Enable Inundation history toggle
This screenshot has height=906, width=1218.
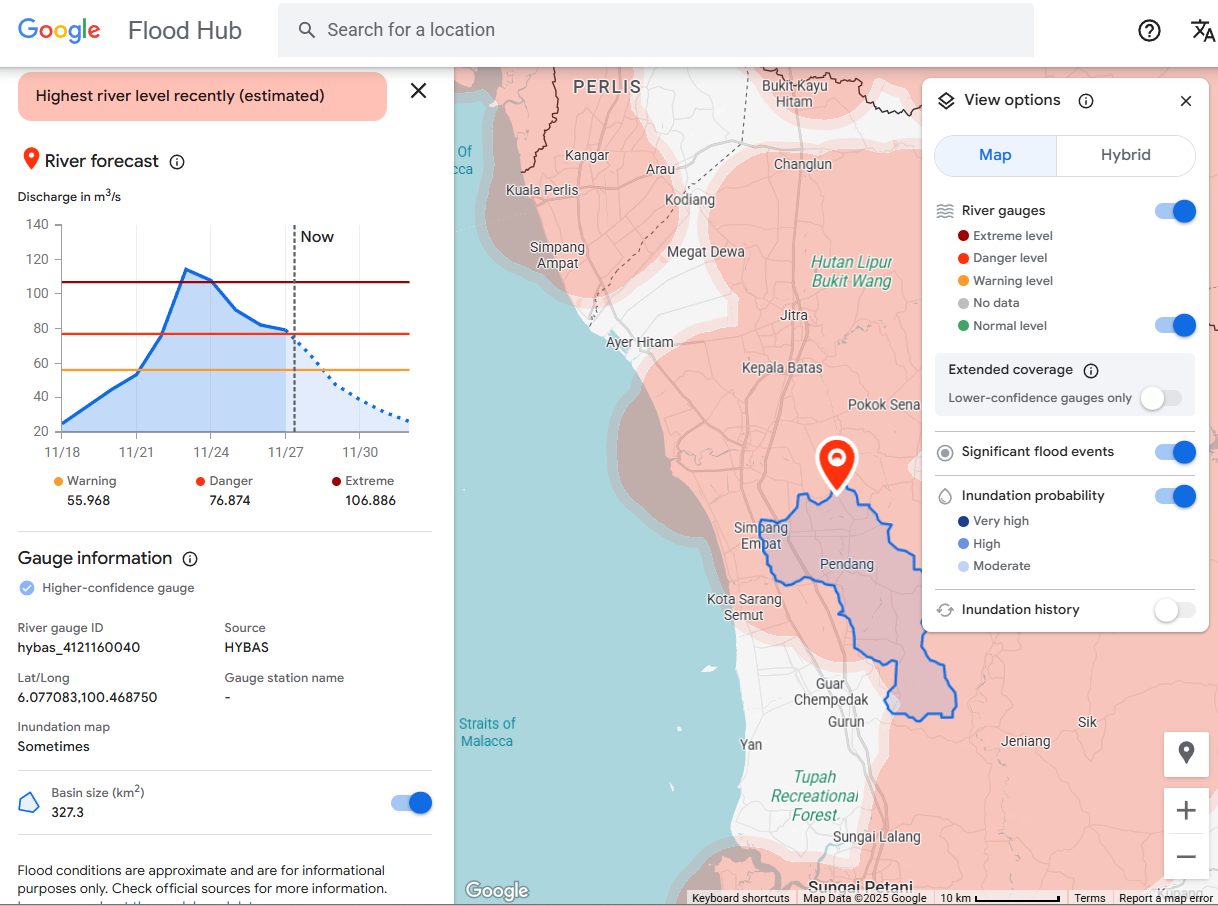coord(1174,610)
